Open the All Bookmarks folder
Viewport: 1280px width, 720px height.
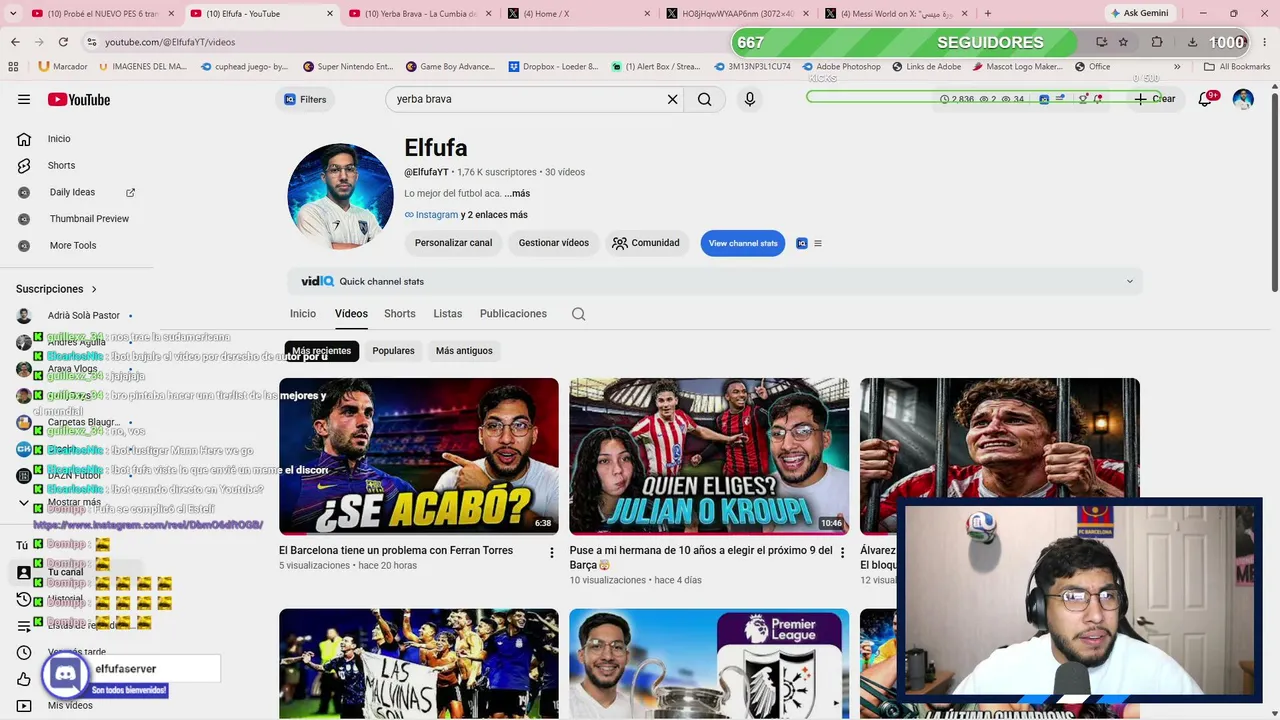pos(1237,67)
